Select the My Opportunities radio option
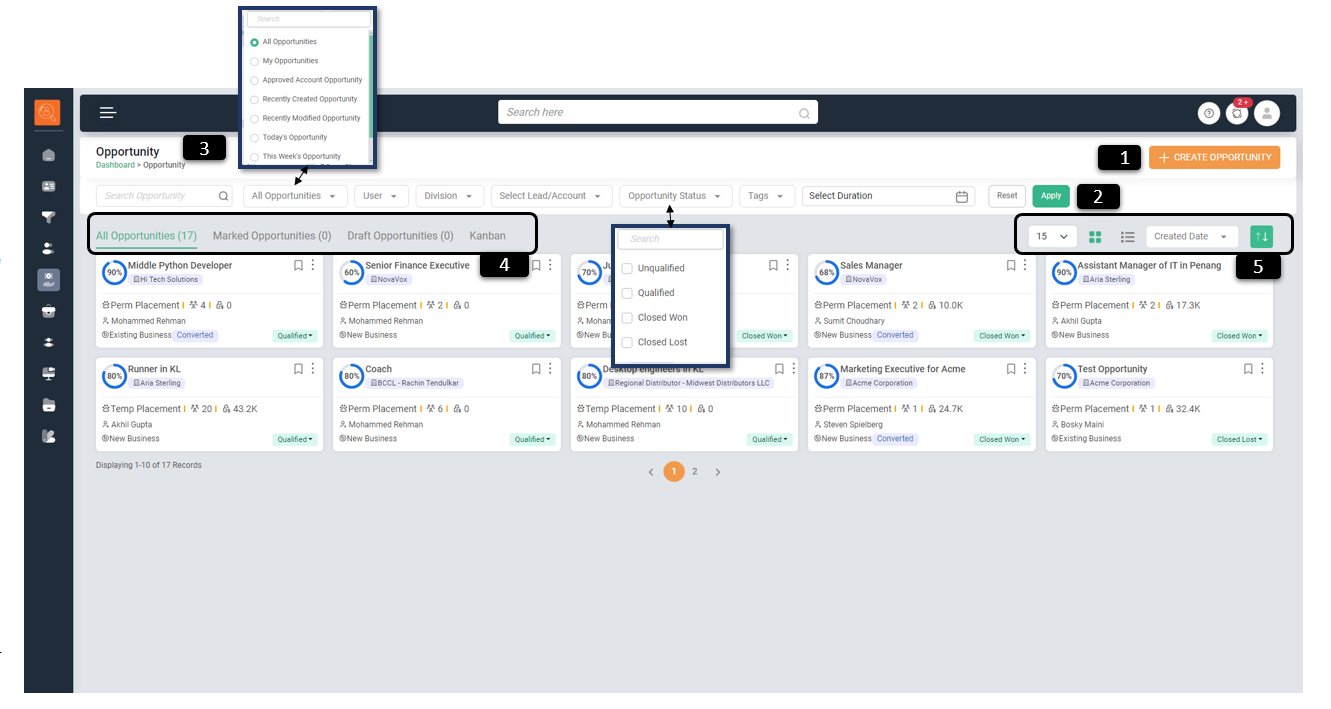Image resolution: width=1331 pixels, height=709 pixels. (255, 61)
